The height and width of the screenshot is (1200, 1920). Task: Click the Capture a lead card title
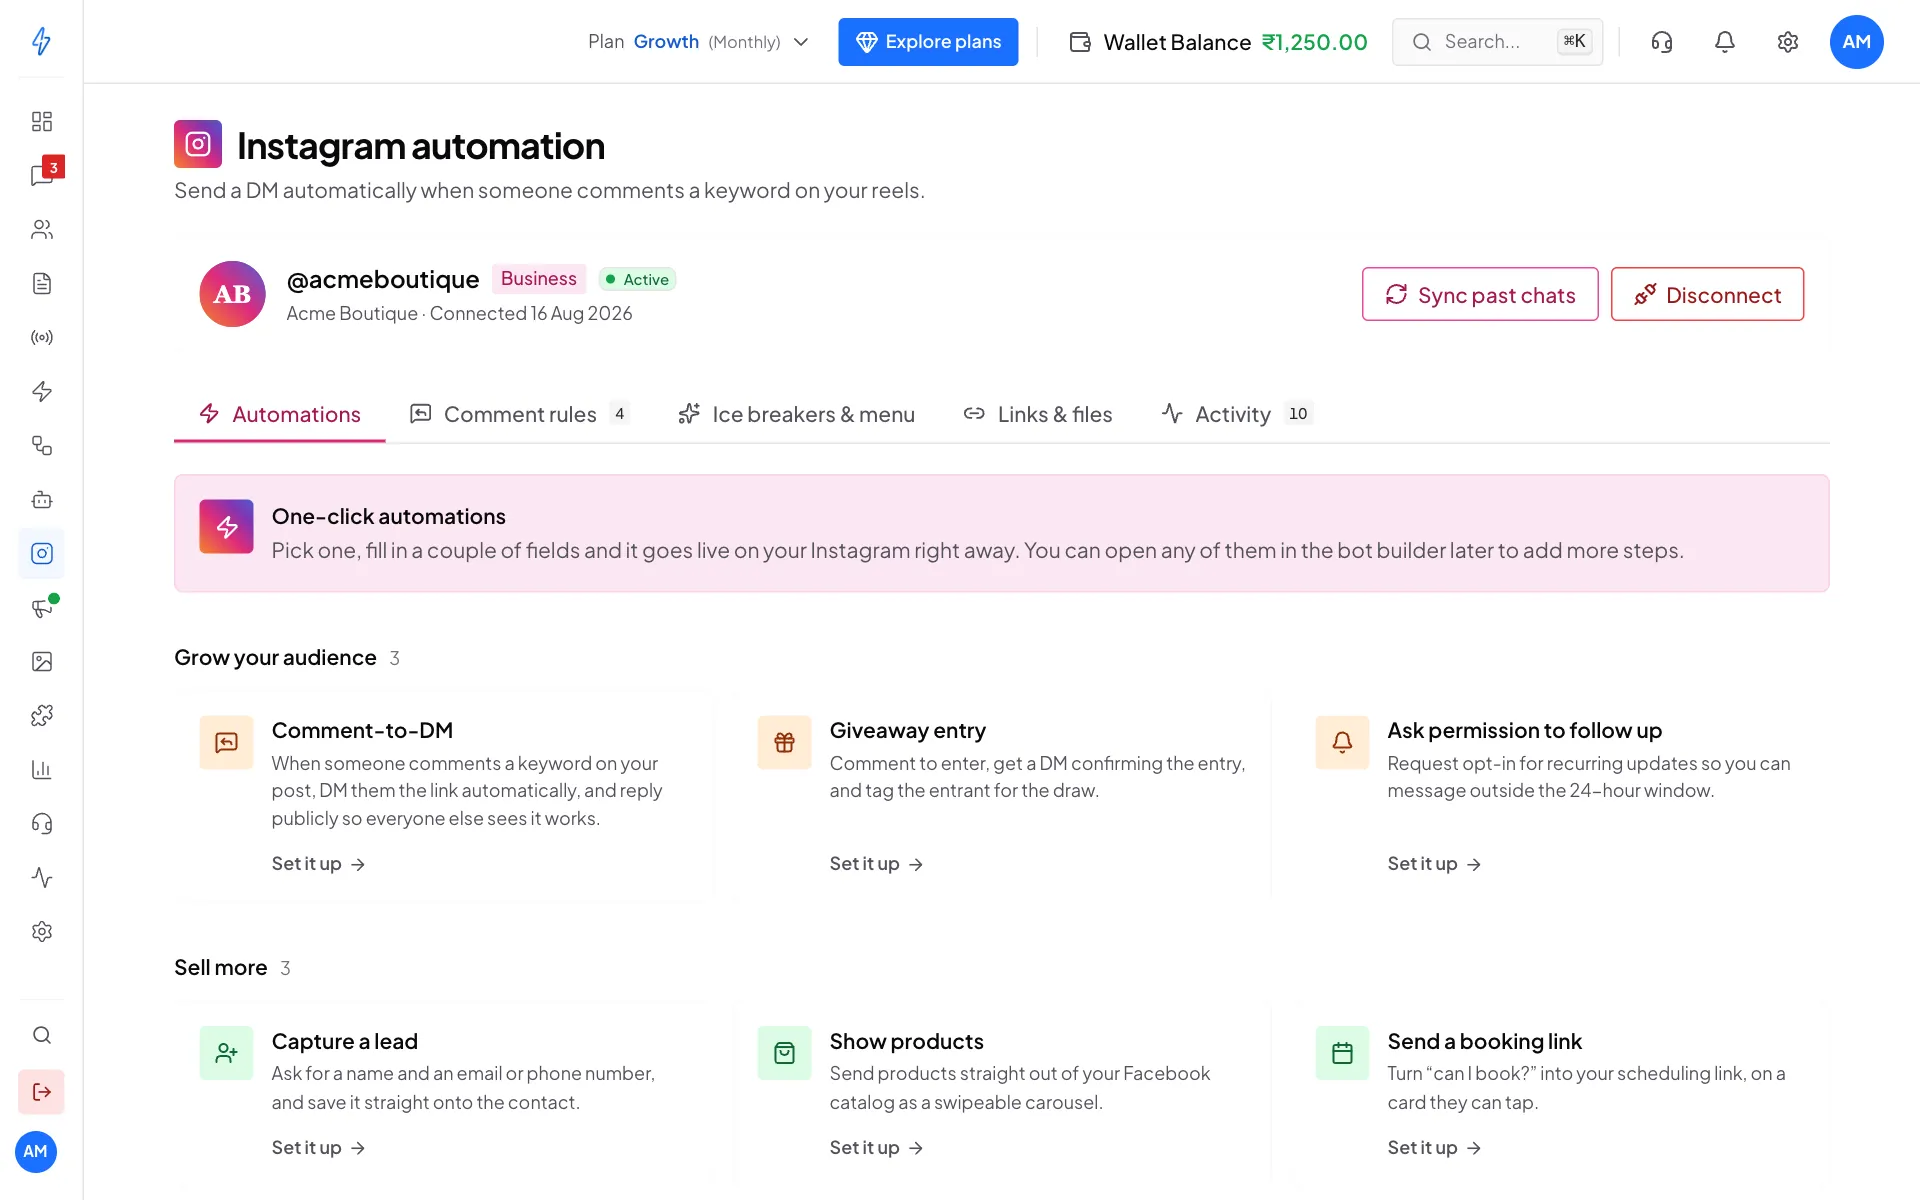[x=344, y=1041]
